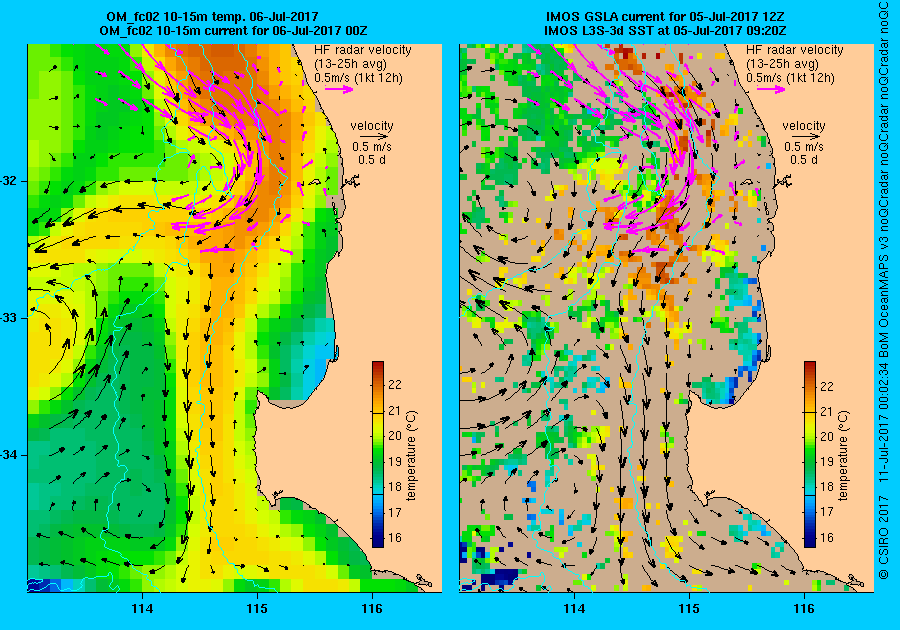Click color bar value 20 in OM_fc02 map
The image size is (900, 630).
pos(395,435)
